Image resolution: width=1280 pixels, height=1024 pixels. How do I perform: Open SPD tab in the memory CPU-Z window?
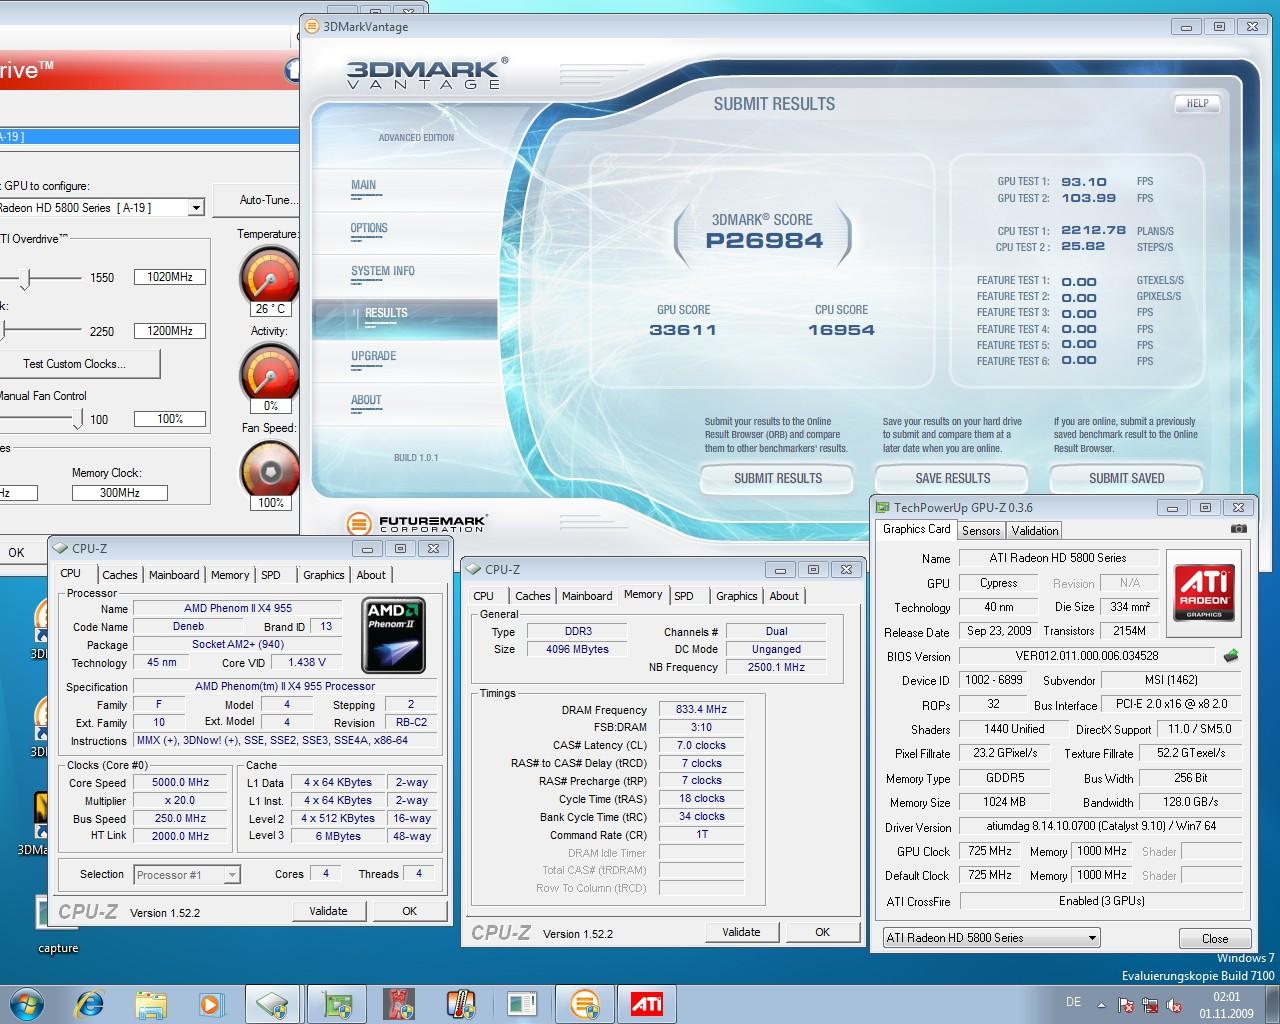point(684,596)
